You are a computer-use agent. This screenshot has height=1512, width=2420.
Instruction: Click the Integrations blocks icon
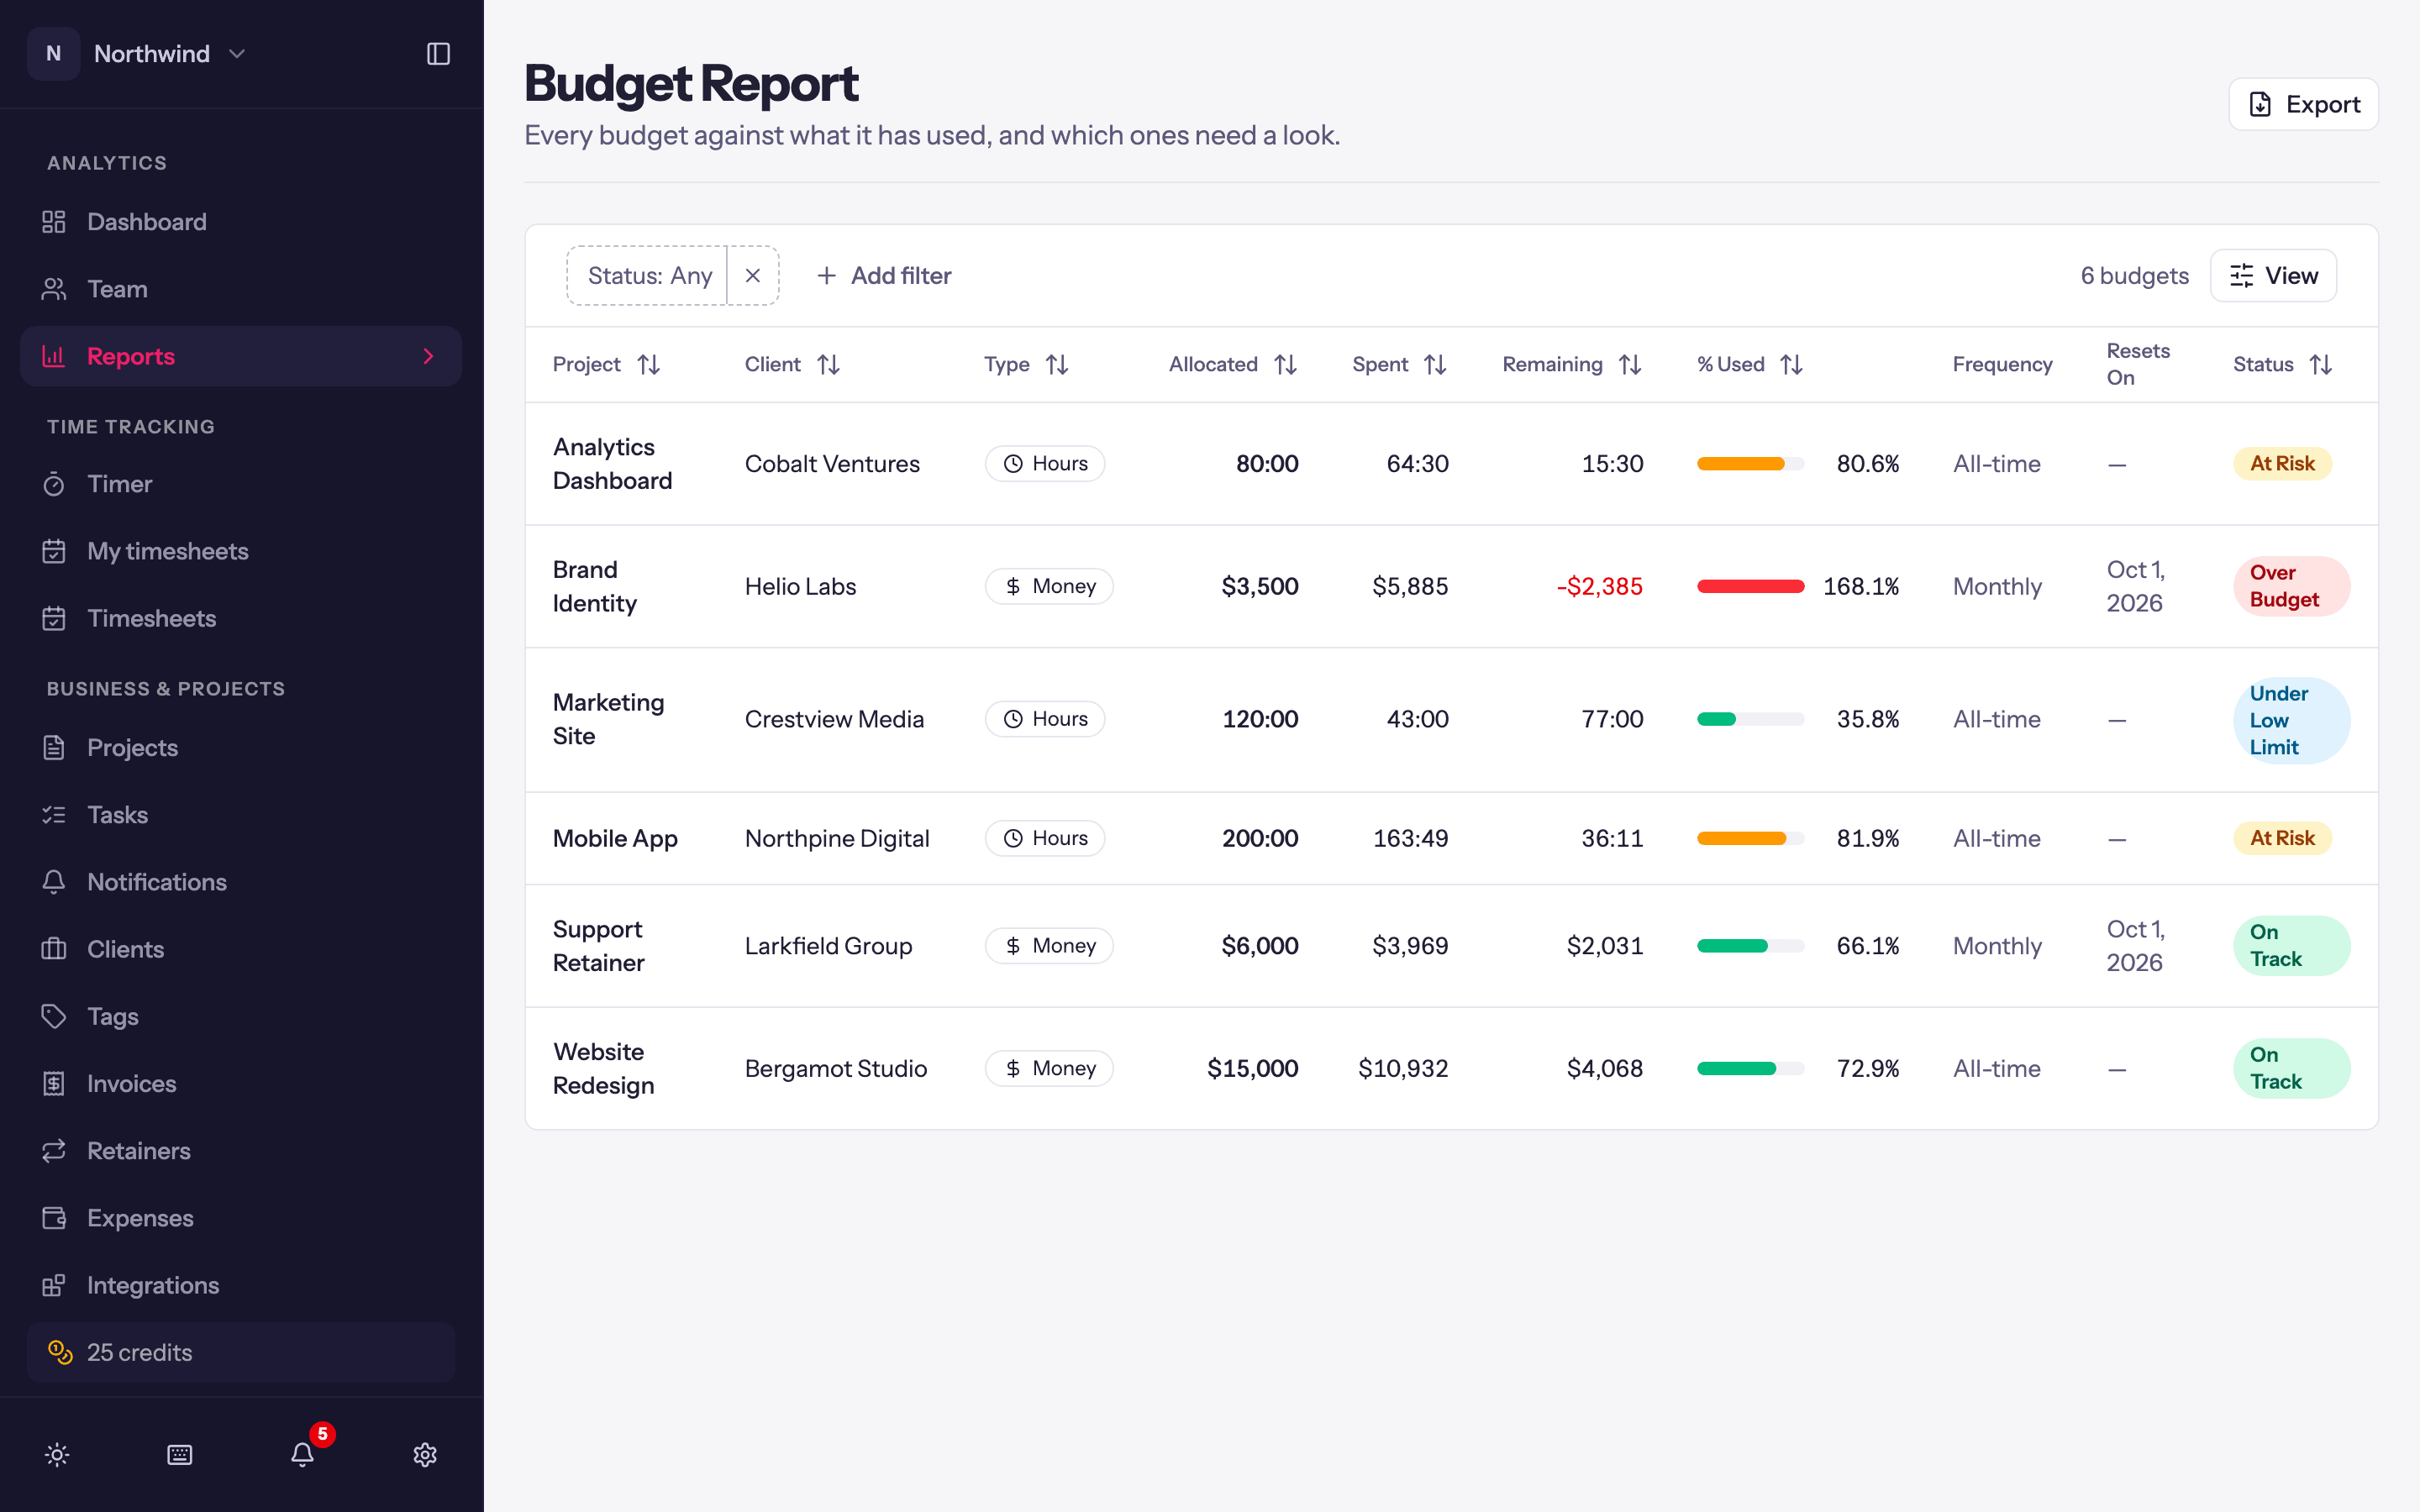click(54, 1285)
